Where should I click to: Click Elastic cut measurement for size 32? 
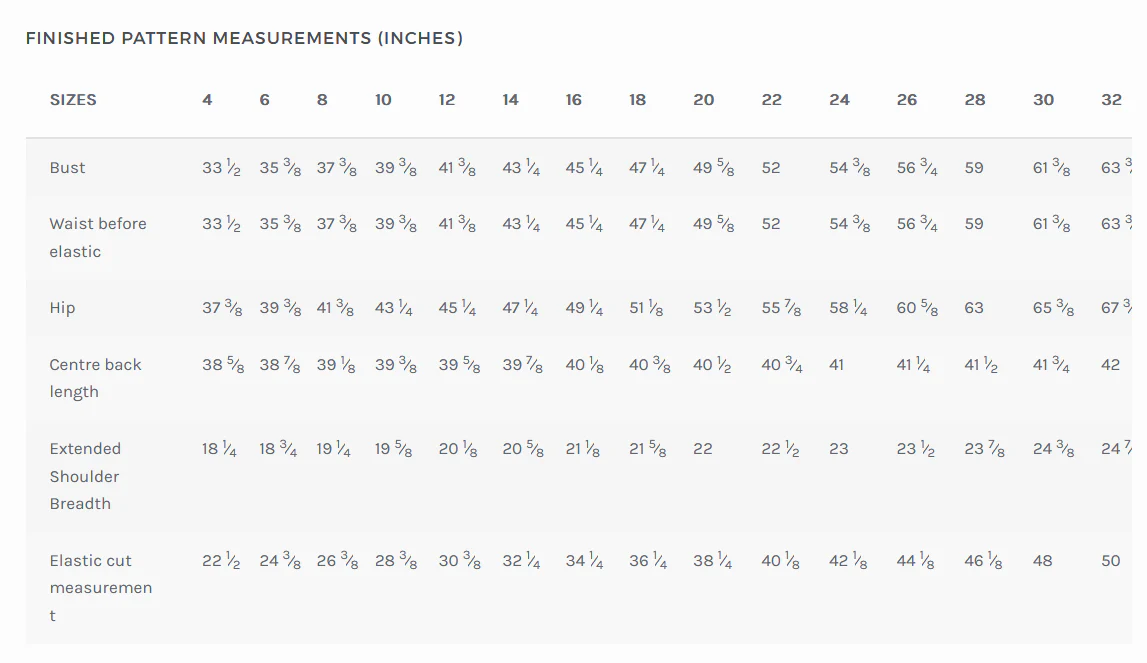tap(1110, 561)
